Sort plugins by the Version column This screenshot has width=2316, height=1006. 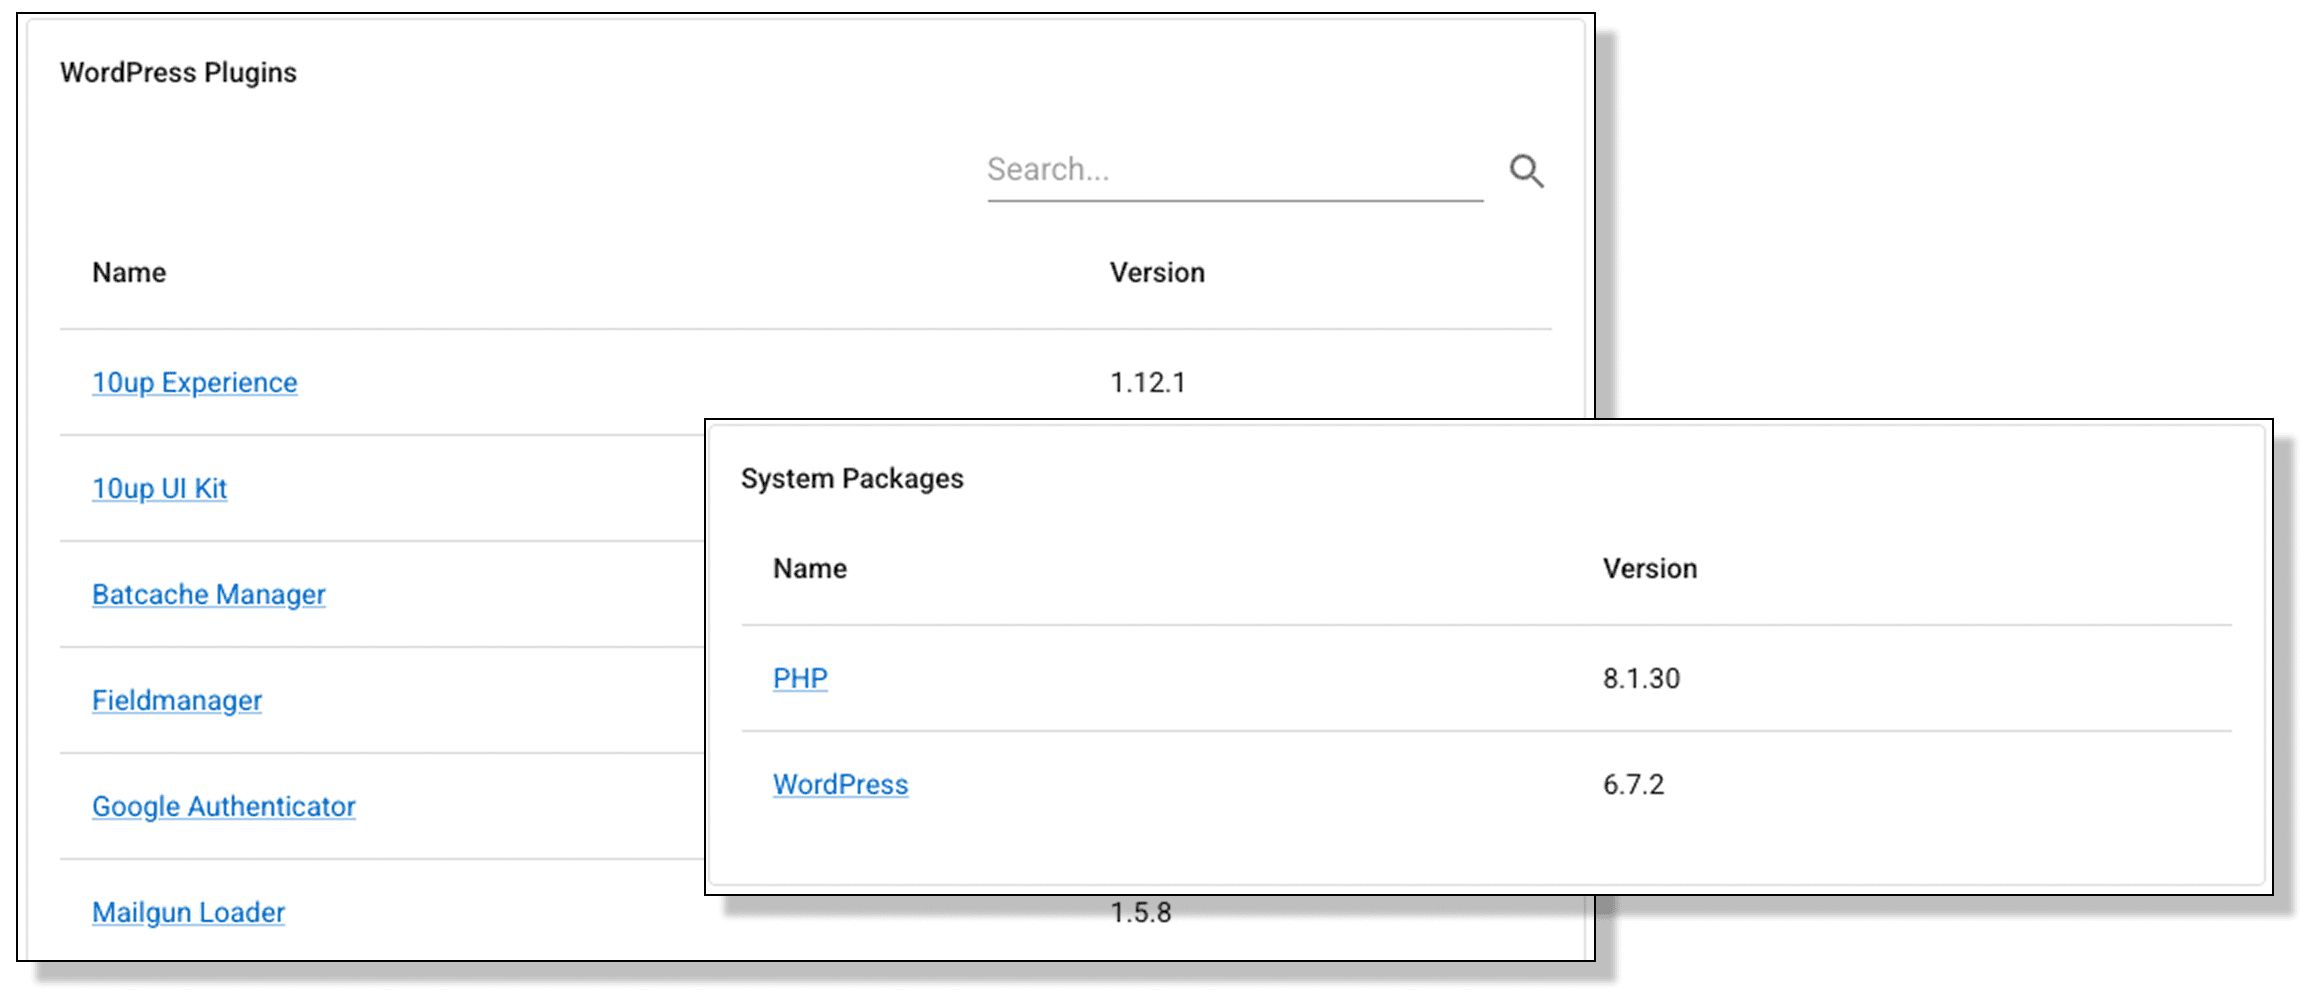pyautogui.click(x=1156, y=272)
